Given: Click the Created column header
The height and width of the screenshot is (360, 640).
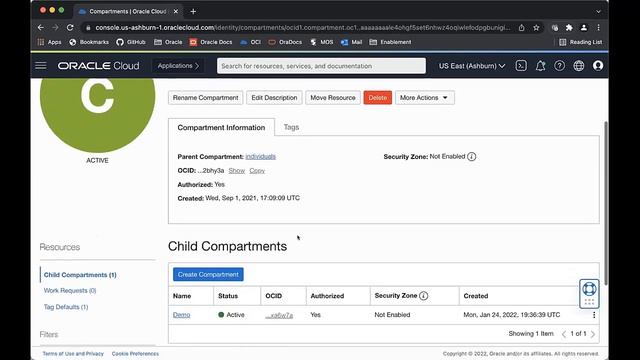Looking at the screenshot, I should [476, 296].
